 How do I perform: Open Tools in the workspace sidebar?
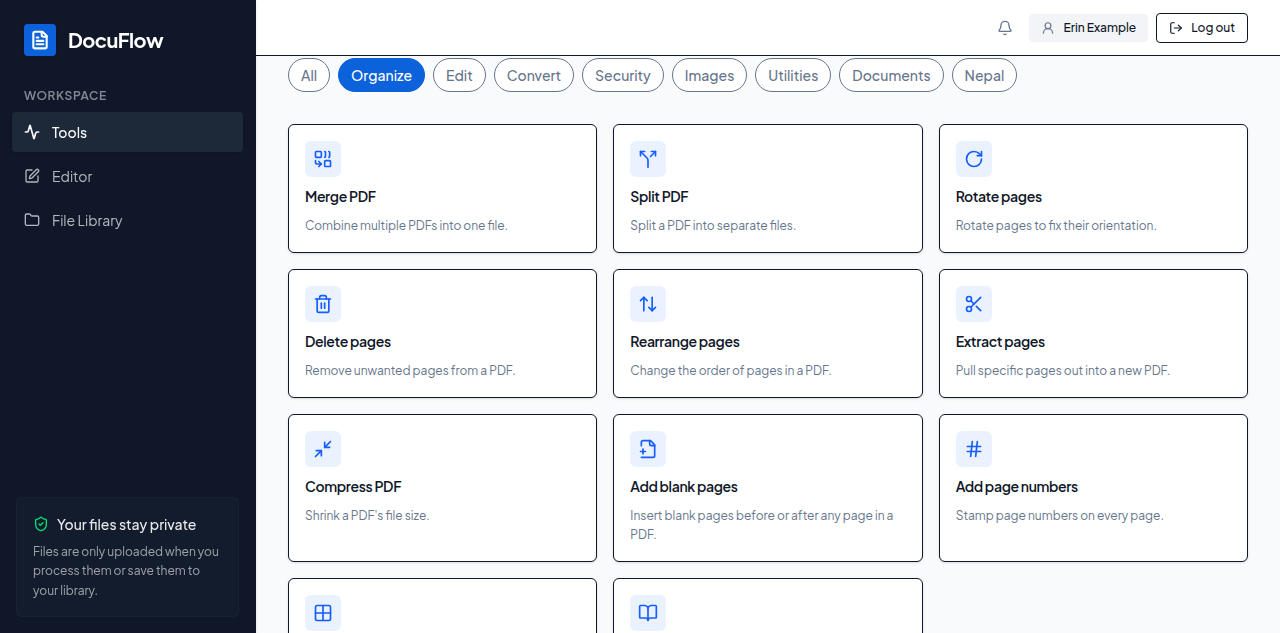[x=127, y=132]
